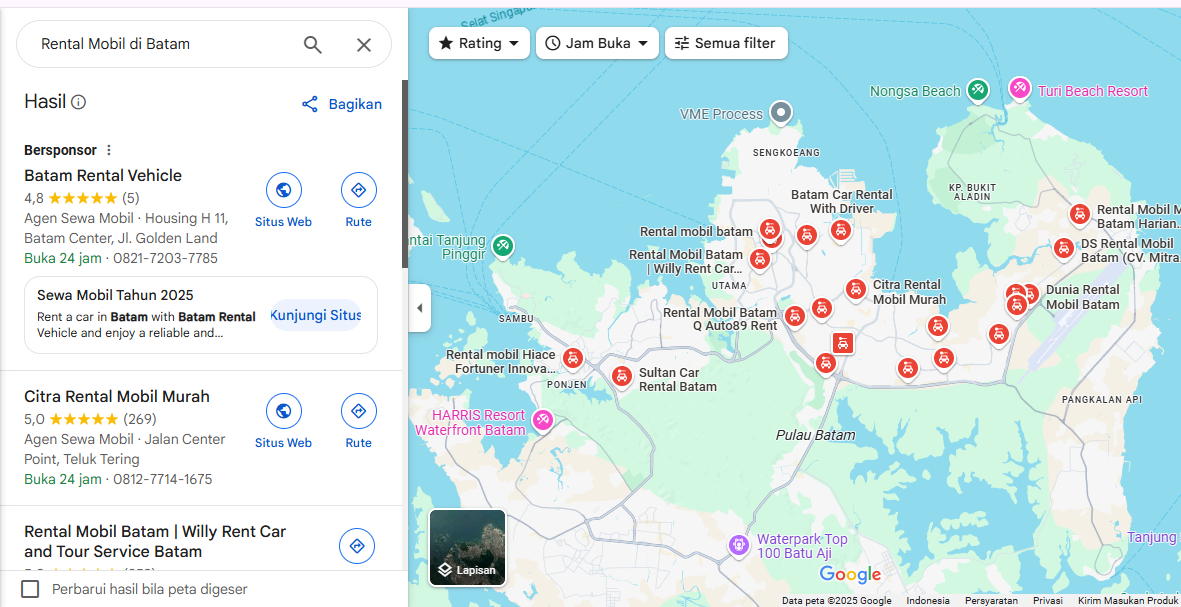Open the Hasil info icon
Screen dimensions: 1181x607
(x=78, y=102)
